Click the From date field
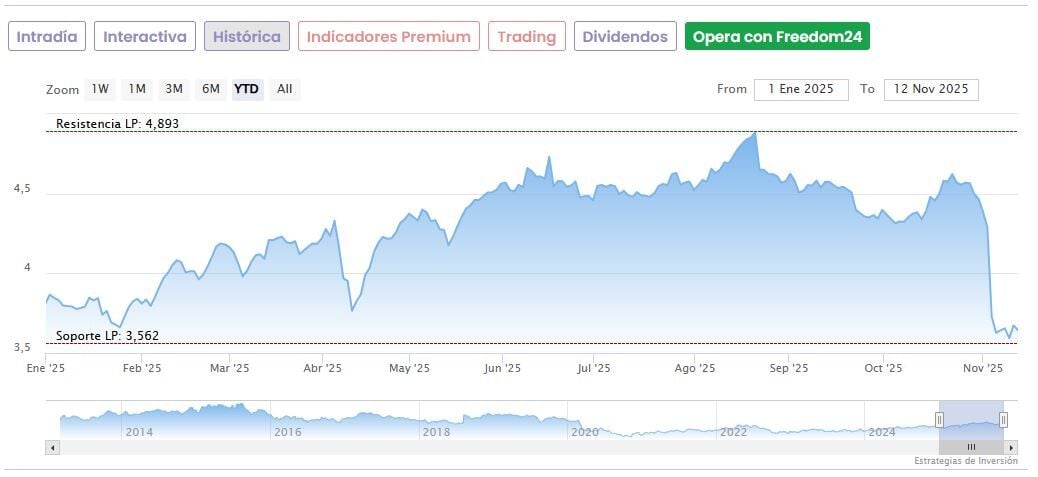Viewport: 1038px width, 477px height. pos(800,89)
